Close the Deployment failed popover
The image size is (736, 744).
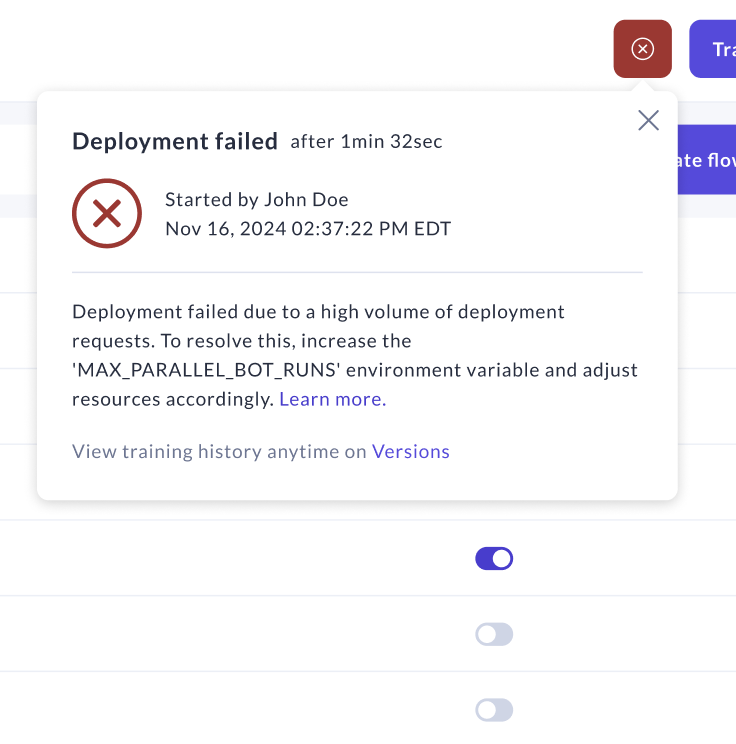648,121
